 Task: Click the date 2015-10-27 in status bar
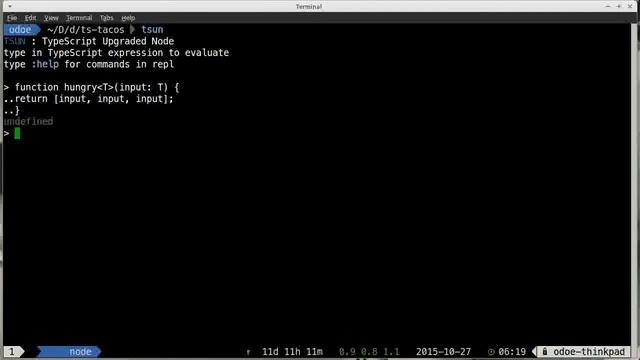tap(443, 352)
